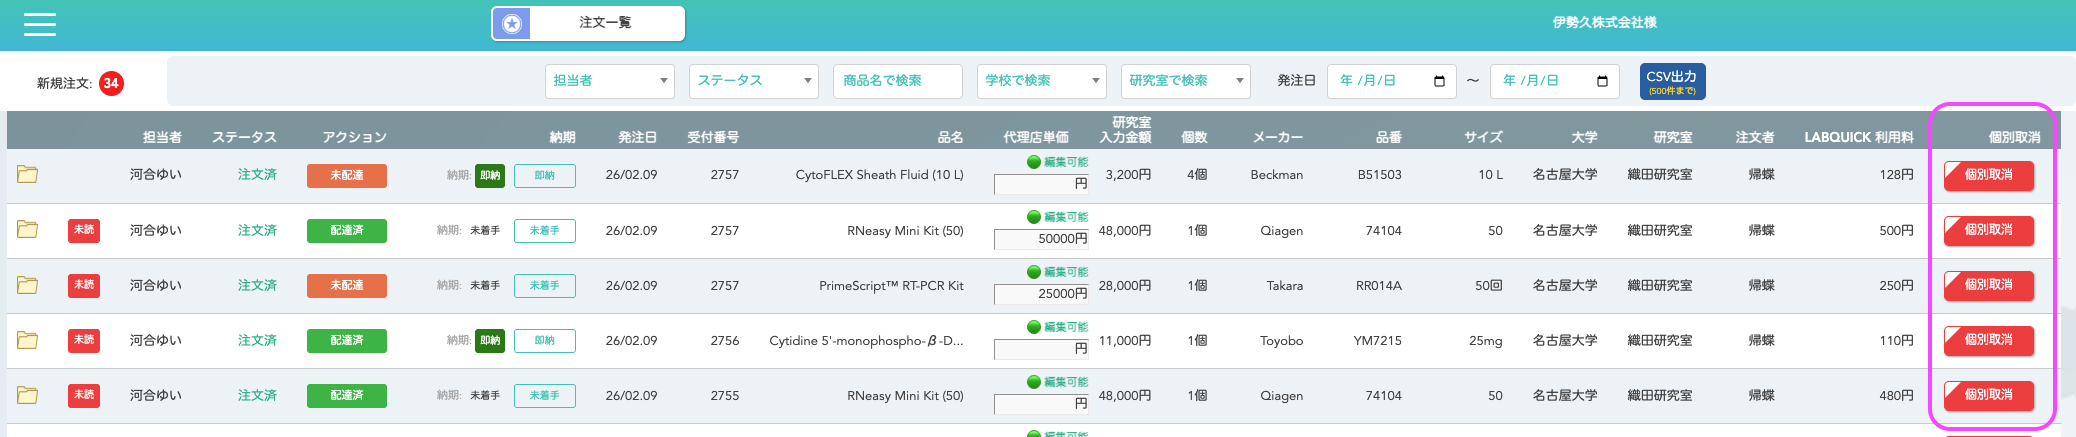Viewport: 2076px width, 437px height.
Task: Toggle 配達済 status on the Cytidine row
Action: coord(346,340)
